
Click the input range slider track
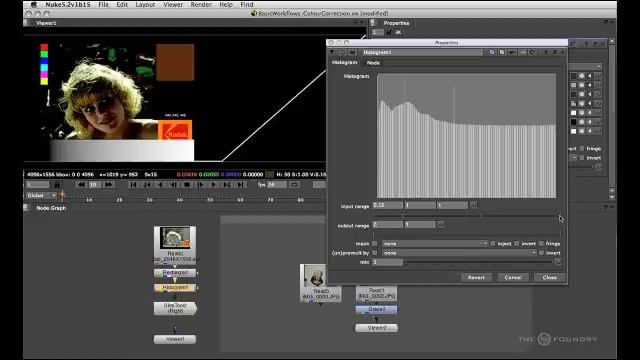point(467,215)
